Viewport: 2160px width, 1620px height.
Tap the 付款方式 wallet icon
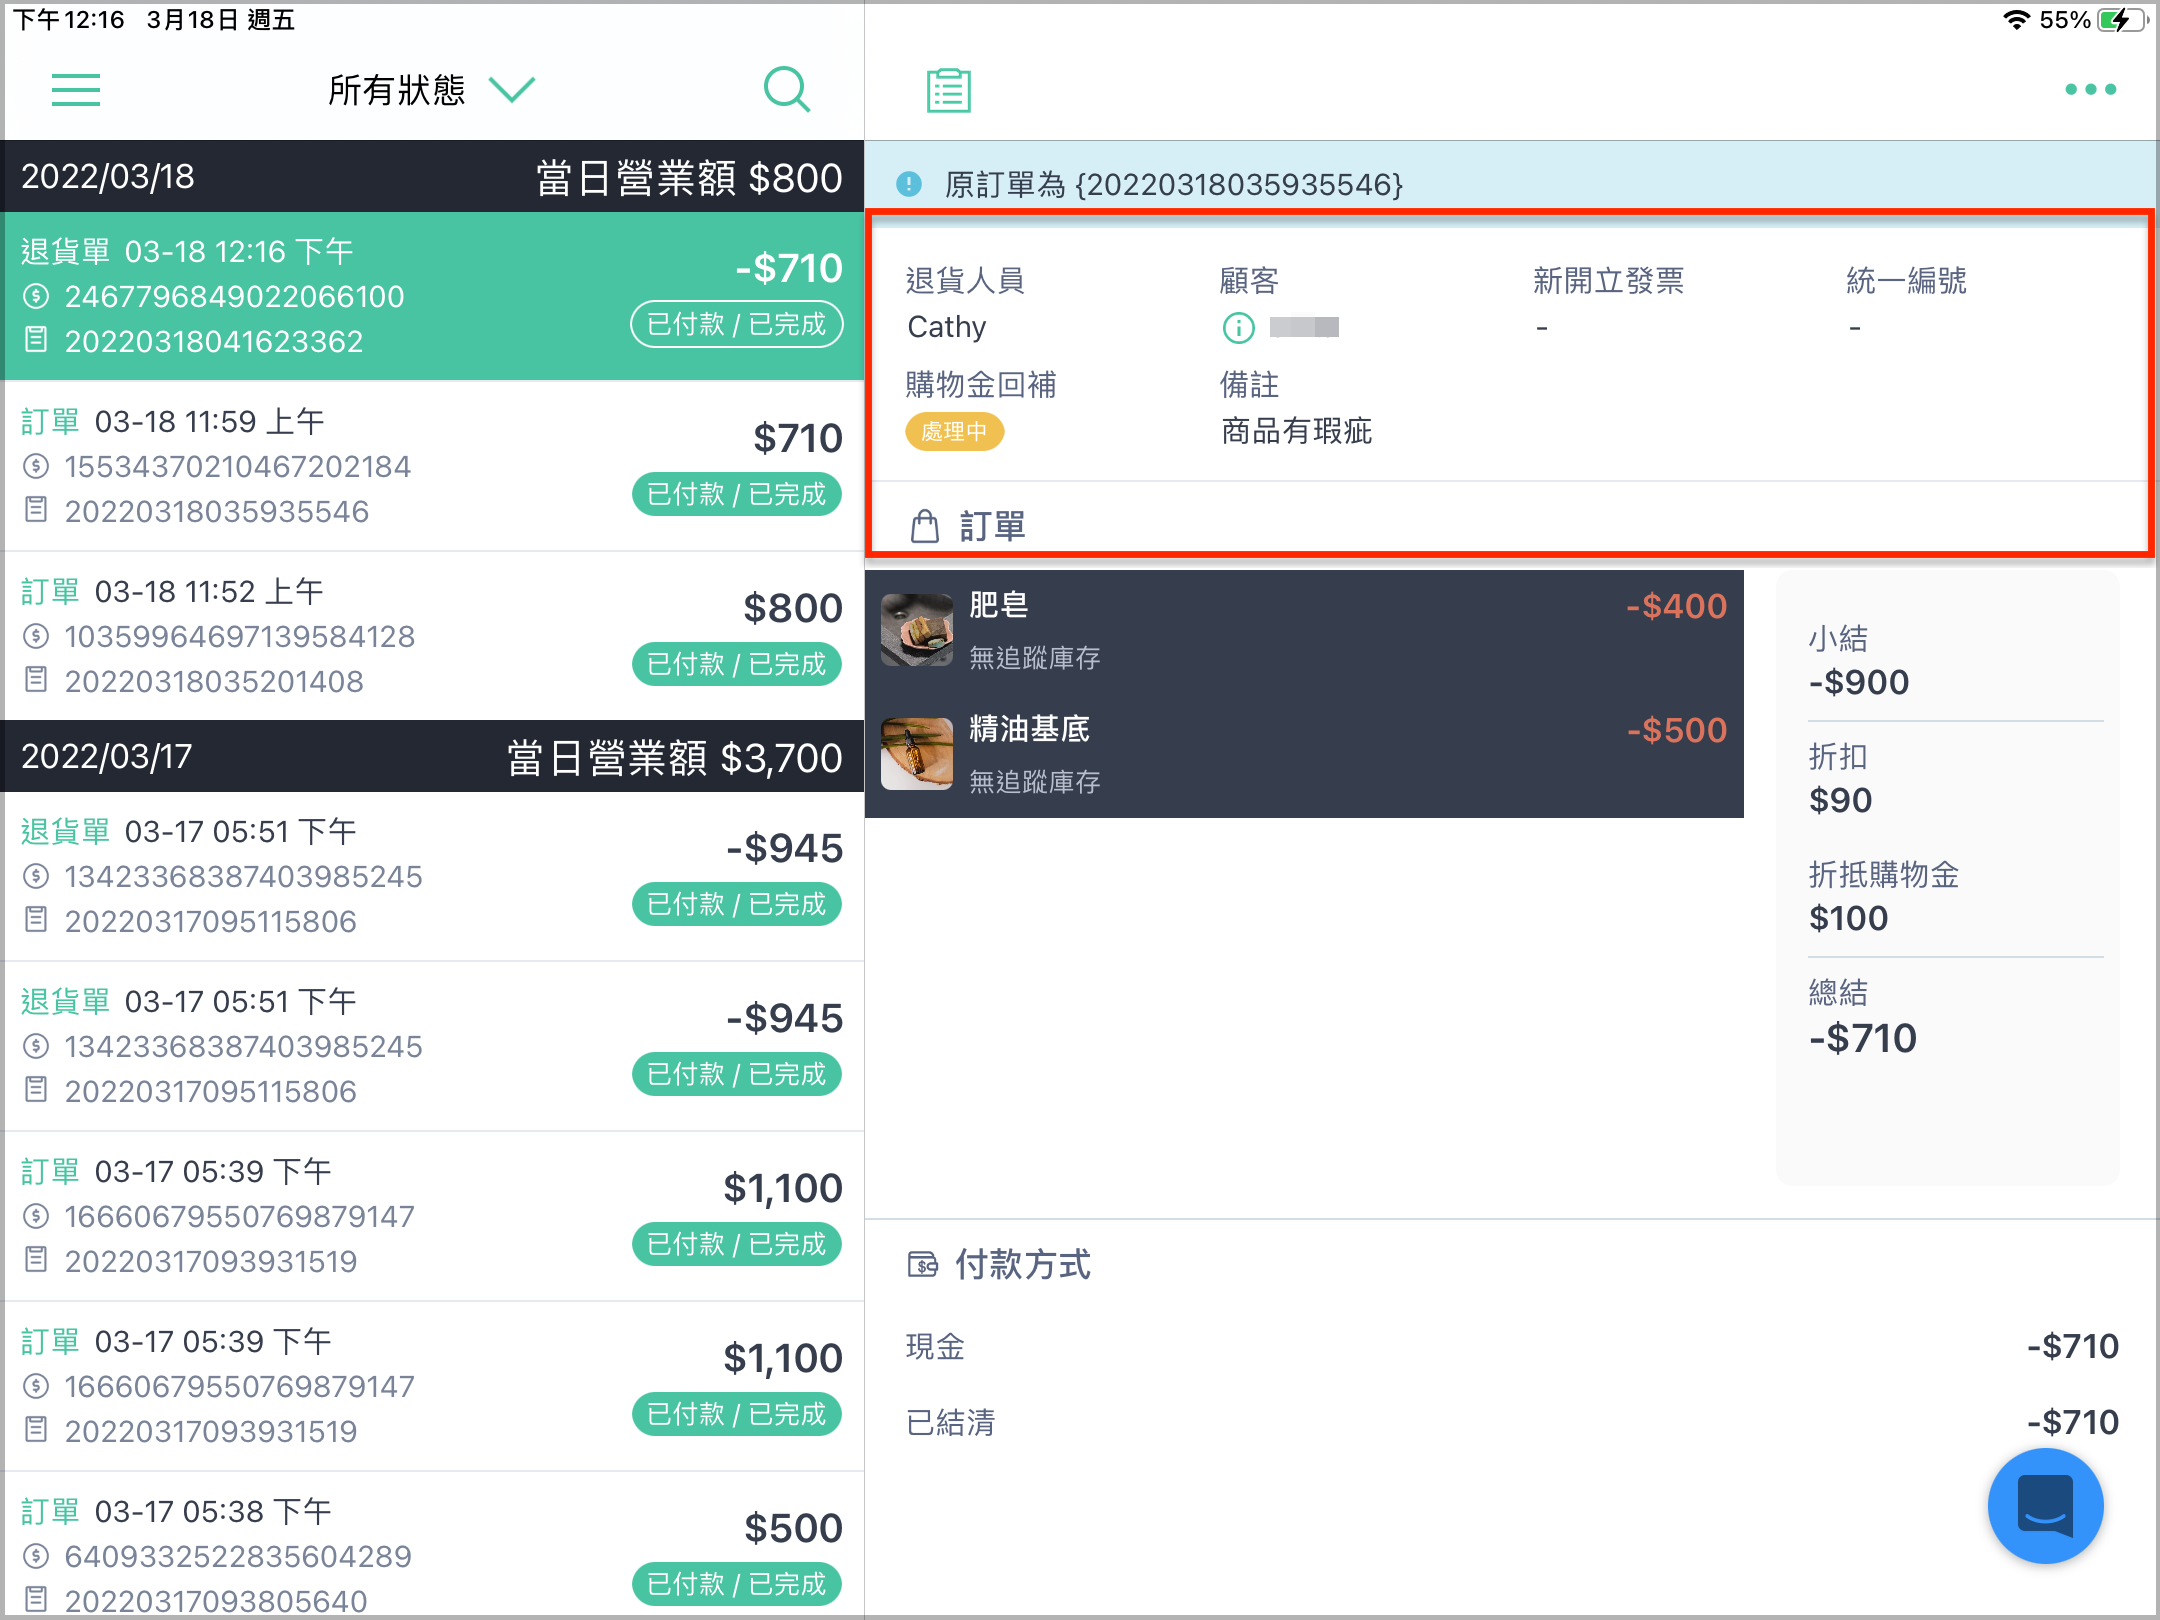tap(922, 1265)
